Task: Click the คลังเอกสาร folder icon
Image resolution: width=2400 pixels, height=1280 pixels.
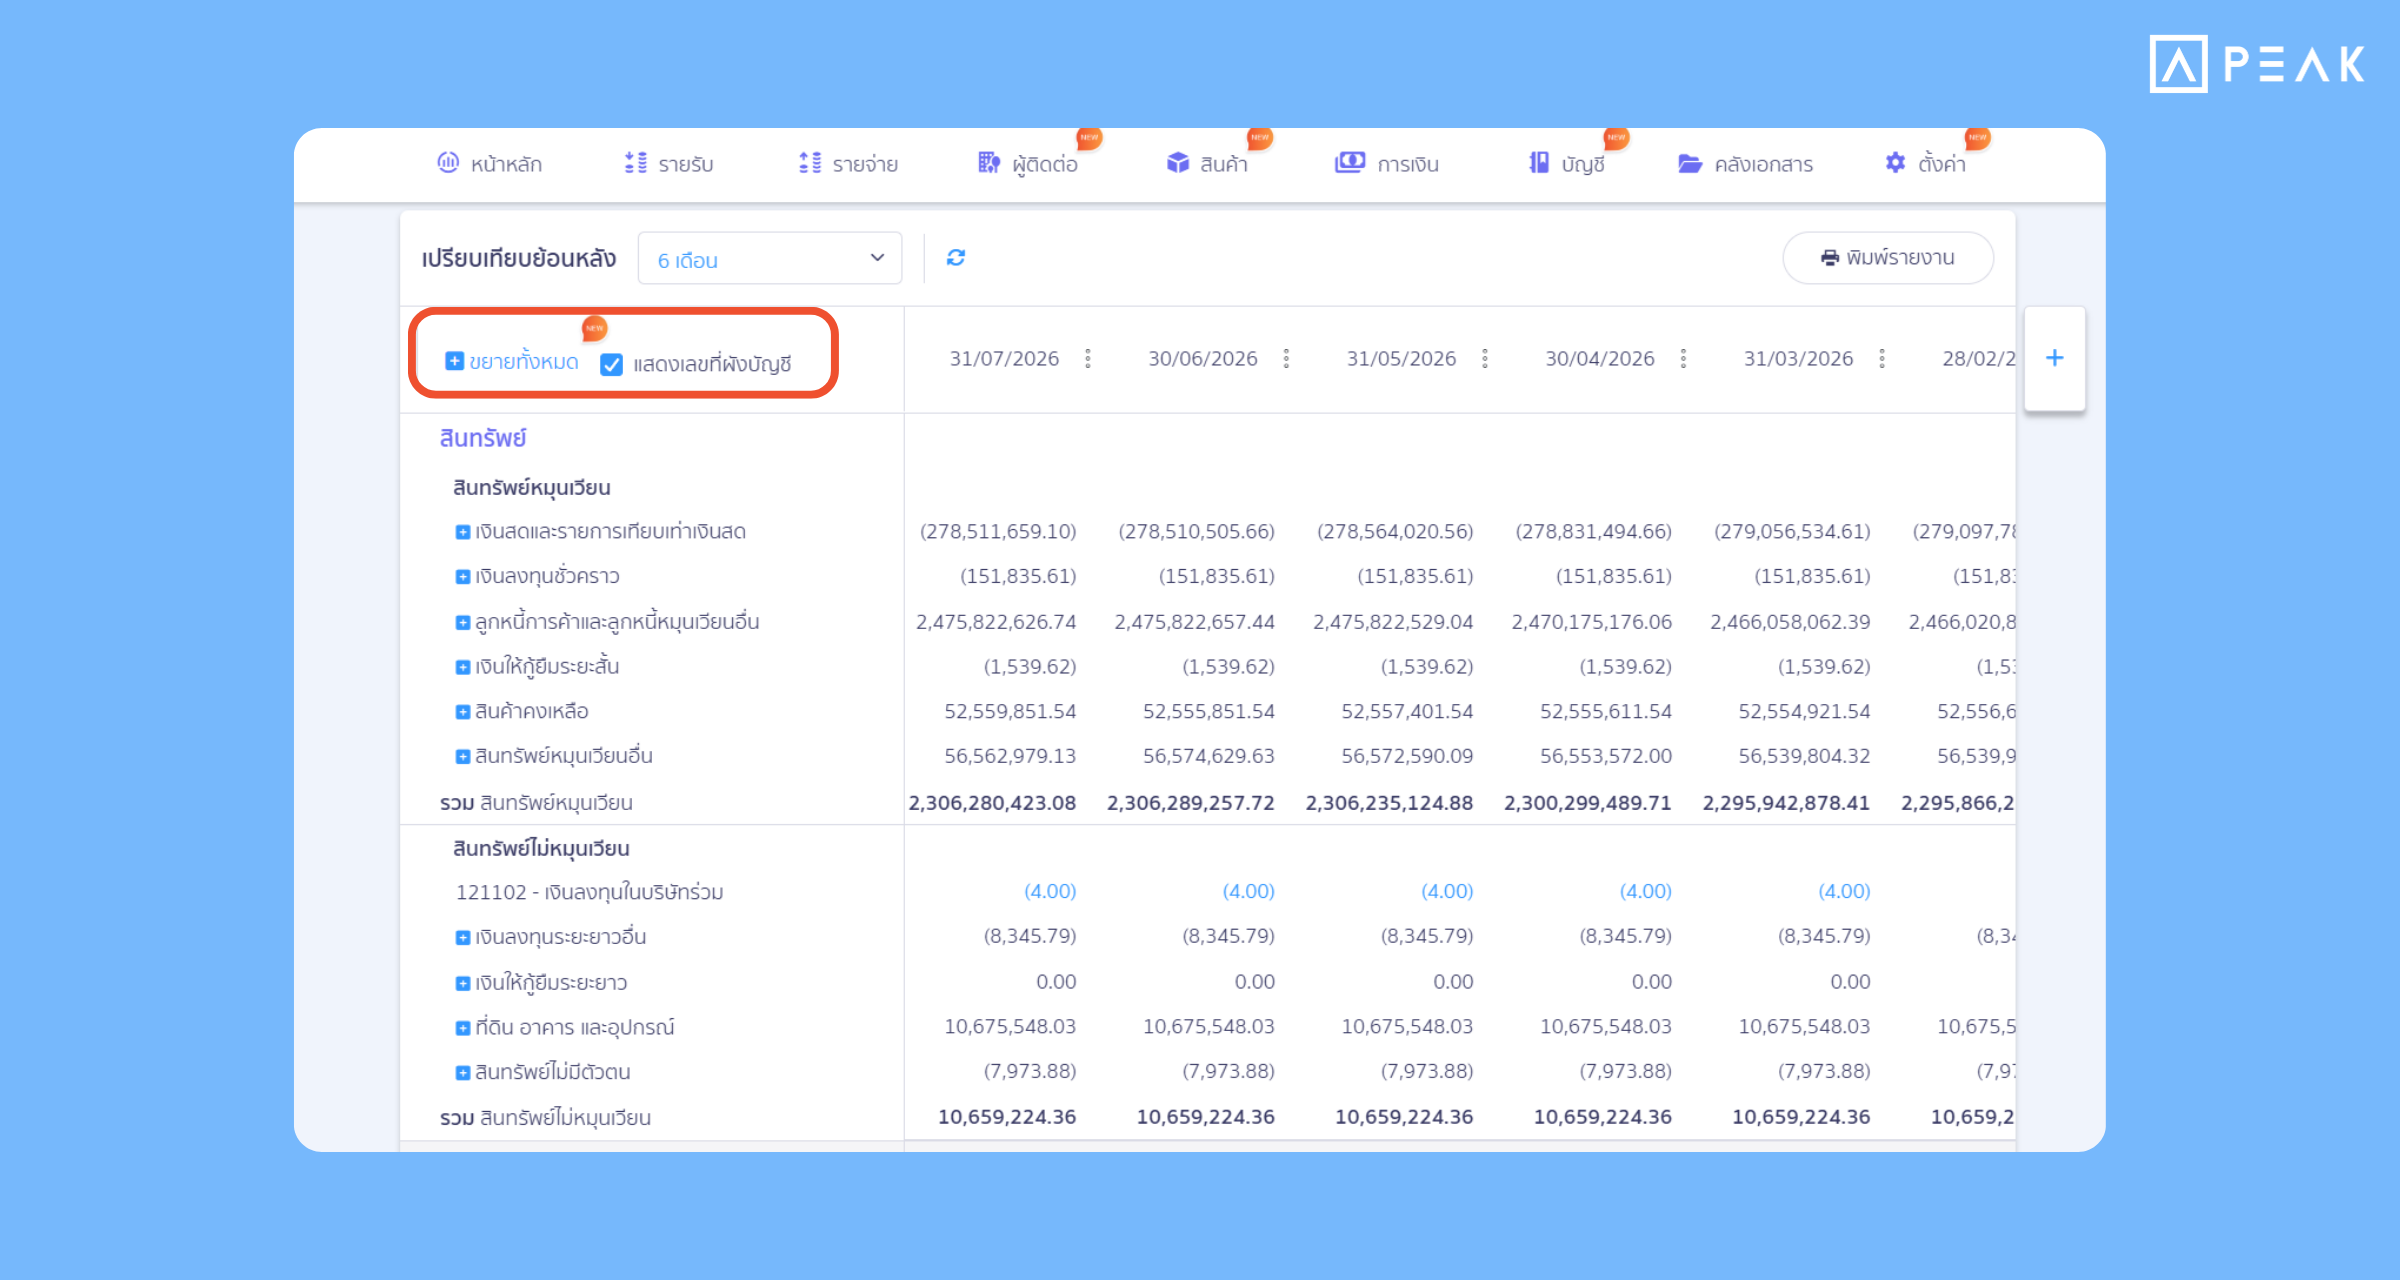Action: [x=1690, y=163]
